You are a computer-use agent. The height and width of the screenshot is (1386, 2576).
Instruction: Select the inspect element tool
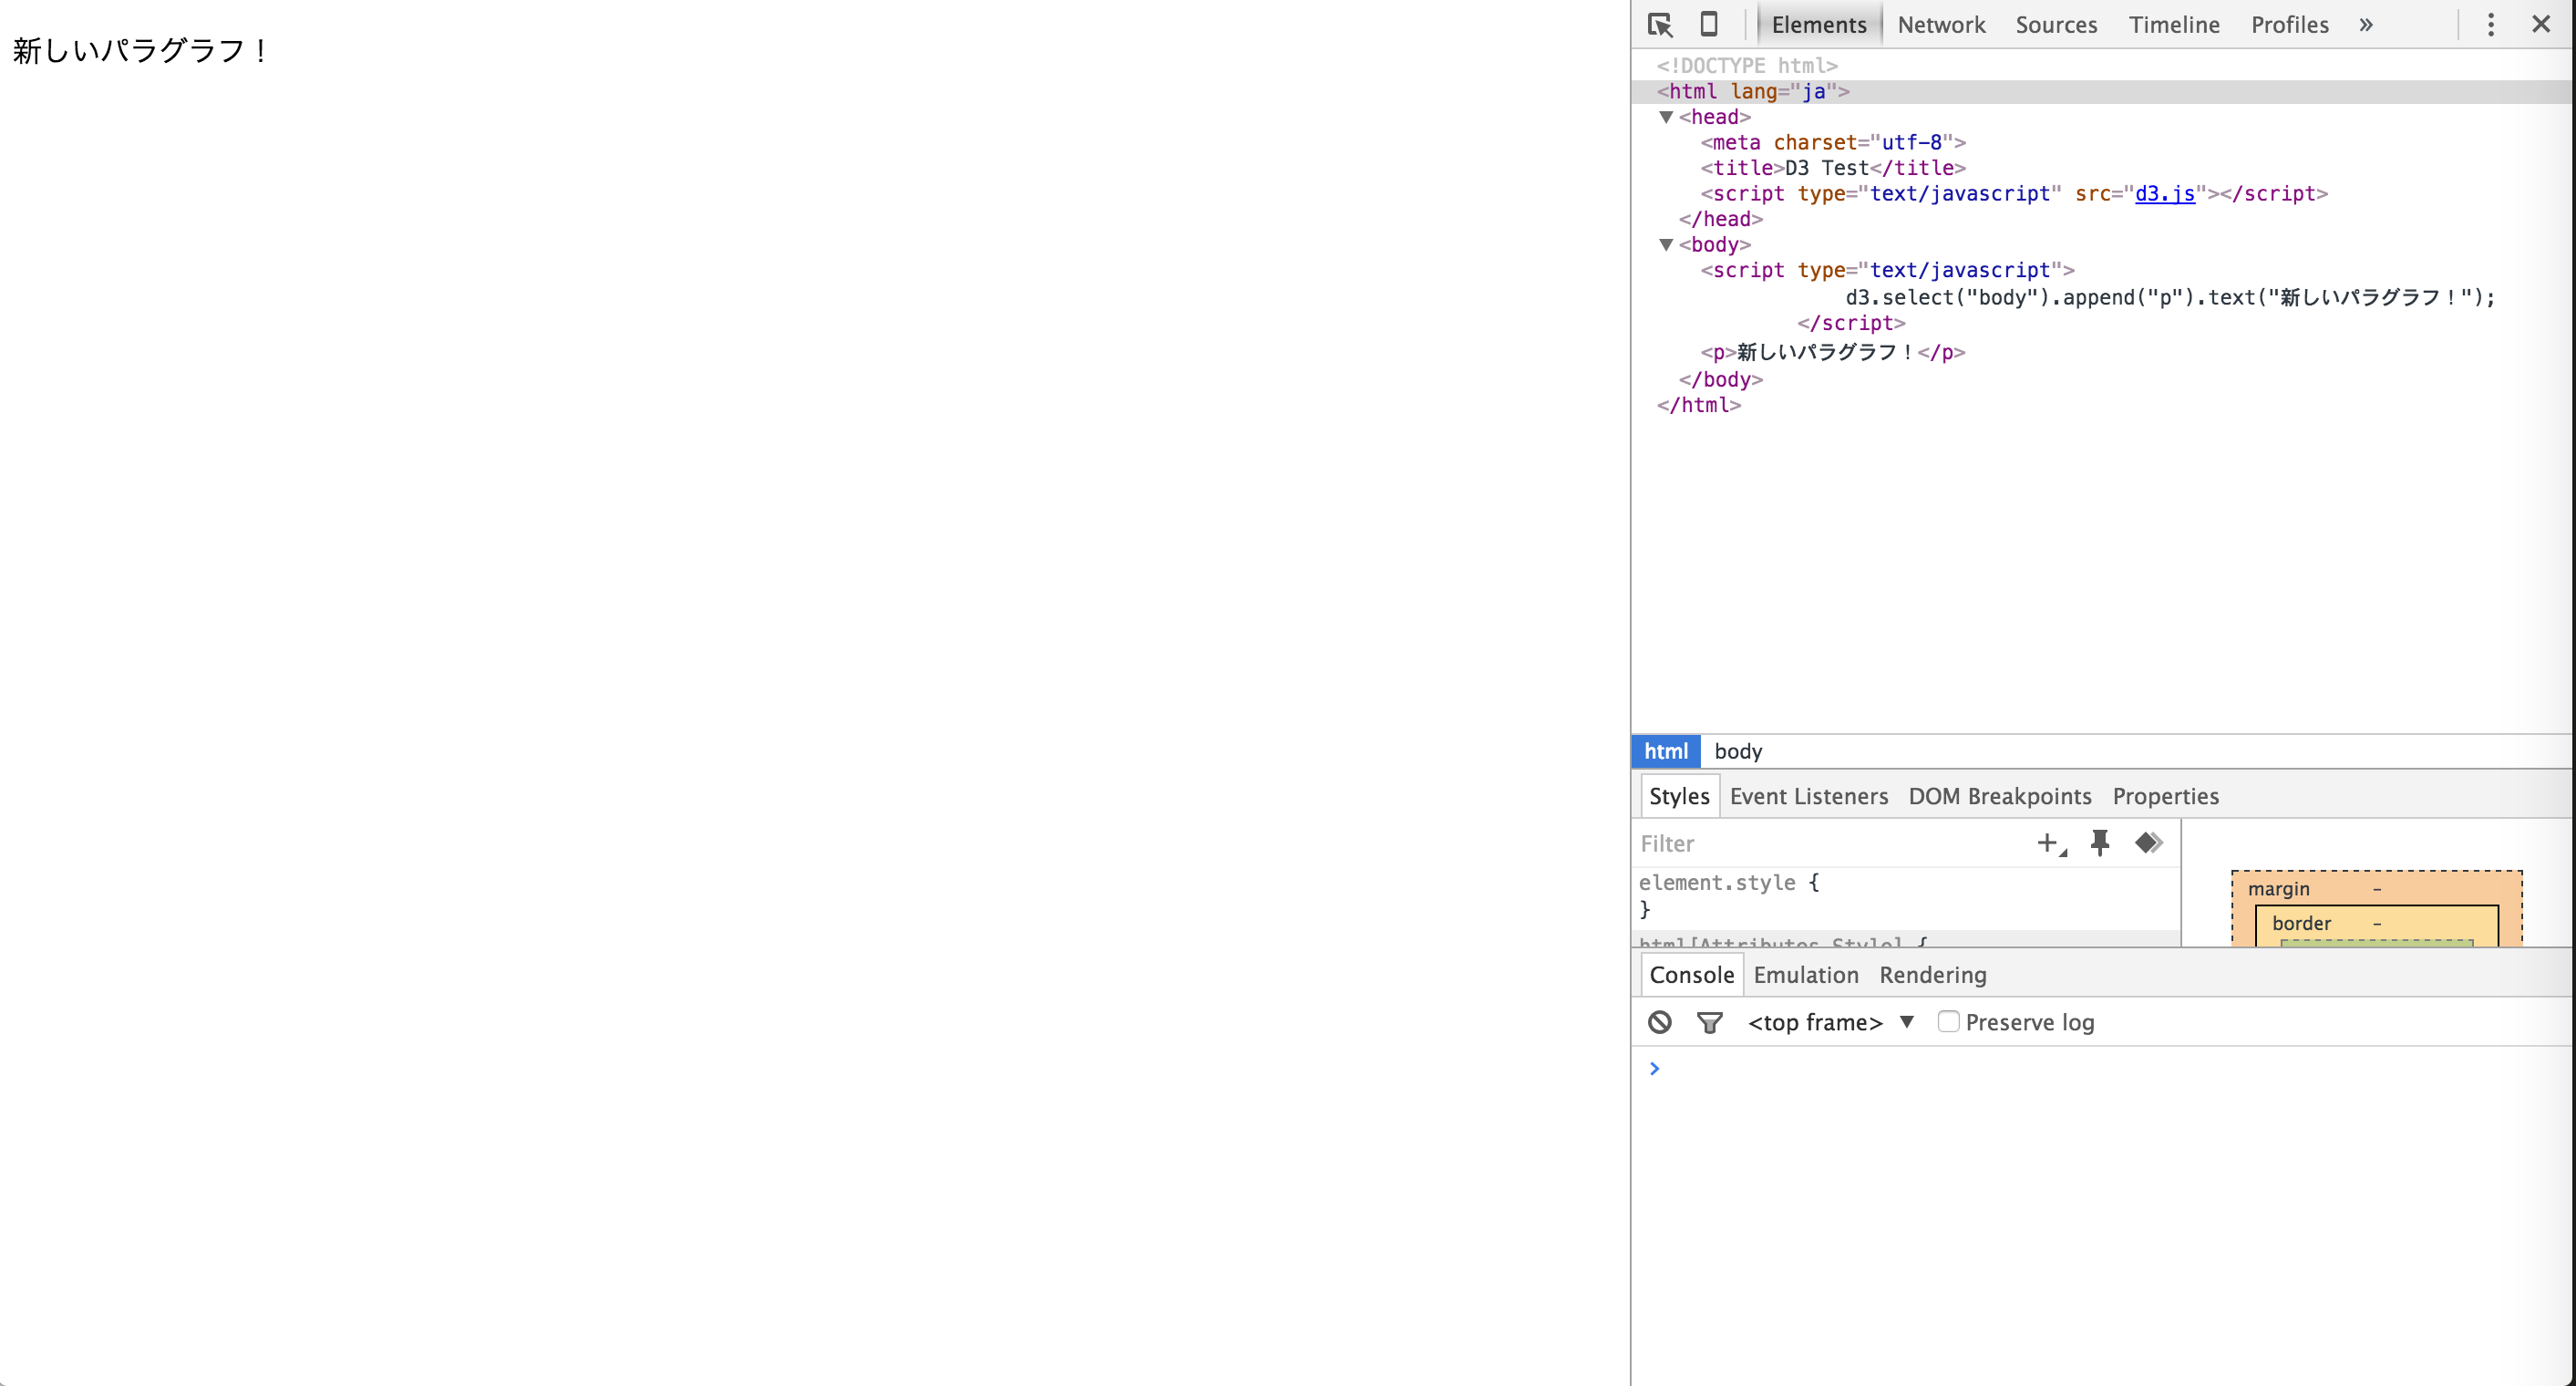[1660, 24]
